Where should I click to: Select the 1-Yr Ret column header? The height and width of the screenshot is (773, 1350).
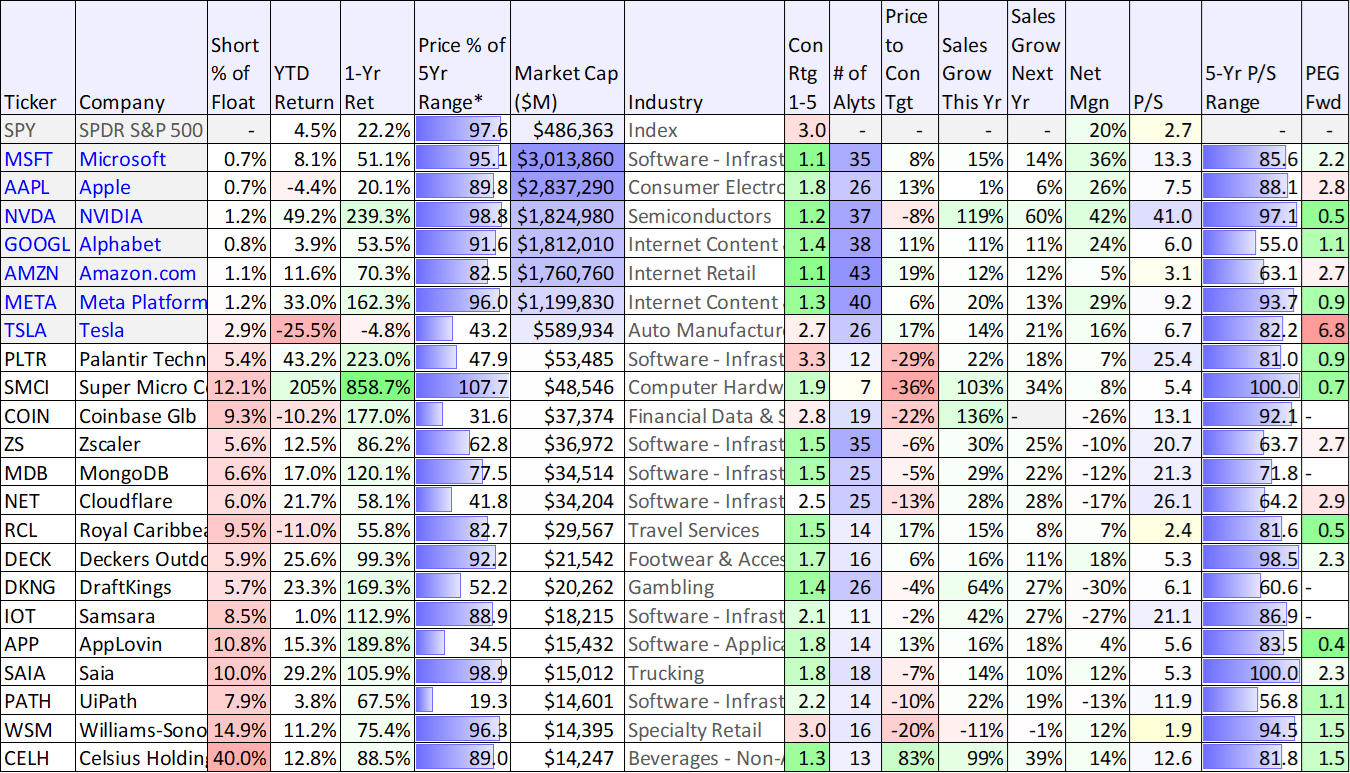pos(378,58)
